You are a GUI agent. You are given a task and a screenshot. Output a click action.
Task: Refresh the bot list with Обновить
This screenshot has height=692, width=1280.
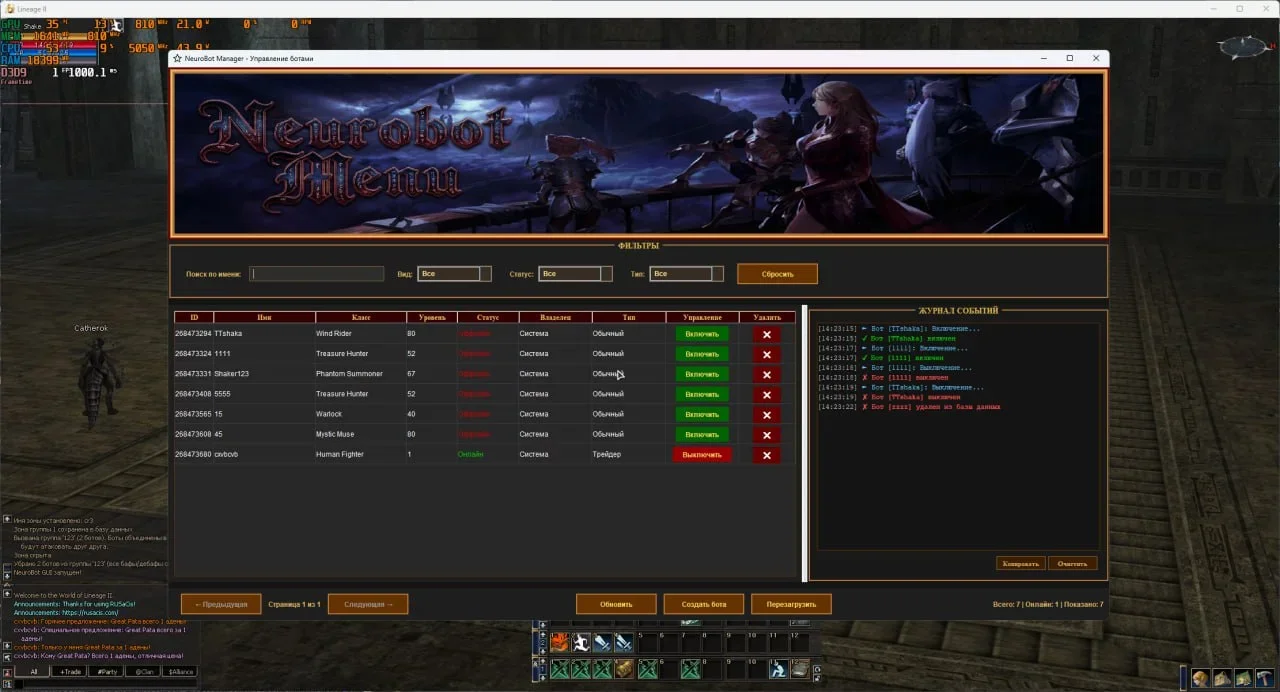[x=616, y=604]
